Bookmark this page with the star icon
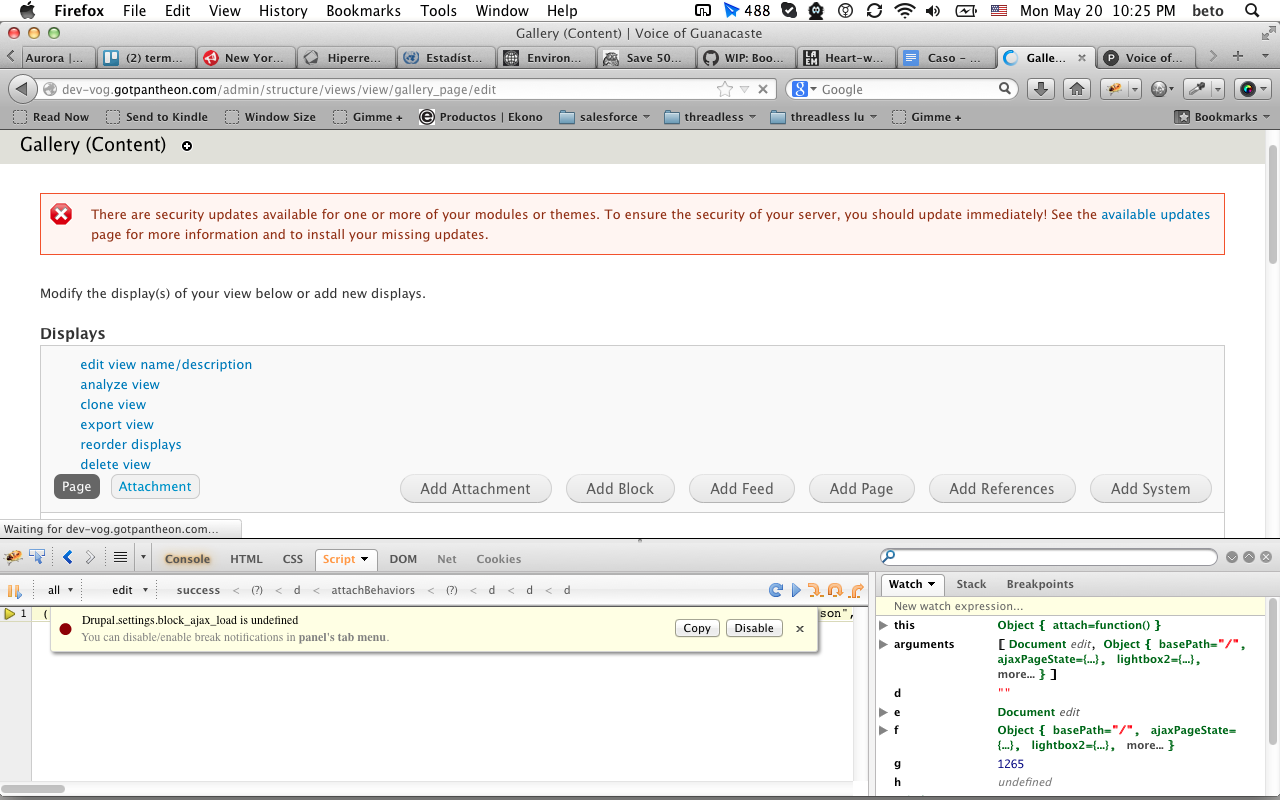The image size is (1280, 800). point(725,89)
